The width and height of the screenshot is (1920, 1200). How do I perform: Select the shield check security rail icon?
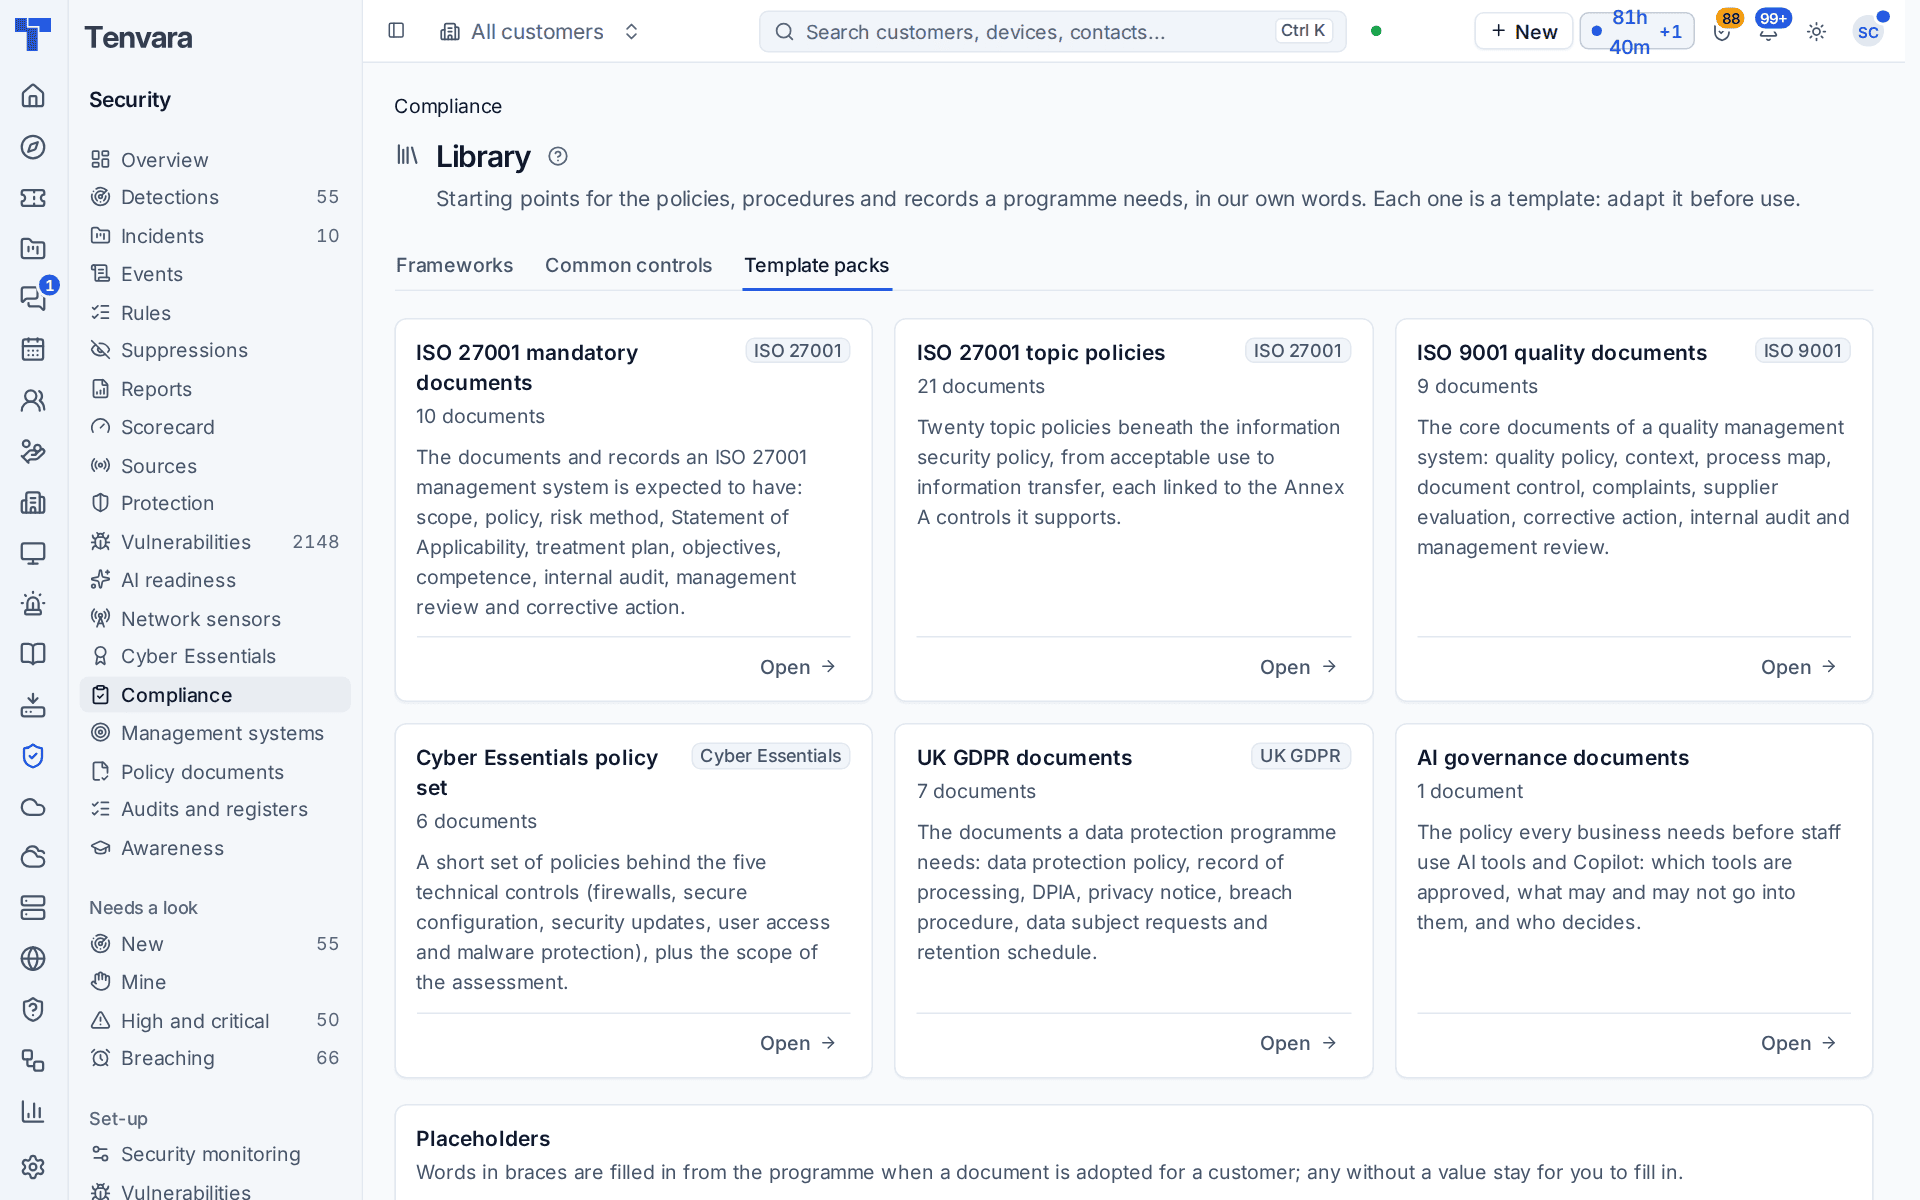[33, 756]
